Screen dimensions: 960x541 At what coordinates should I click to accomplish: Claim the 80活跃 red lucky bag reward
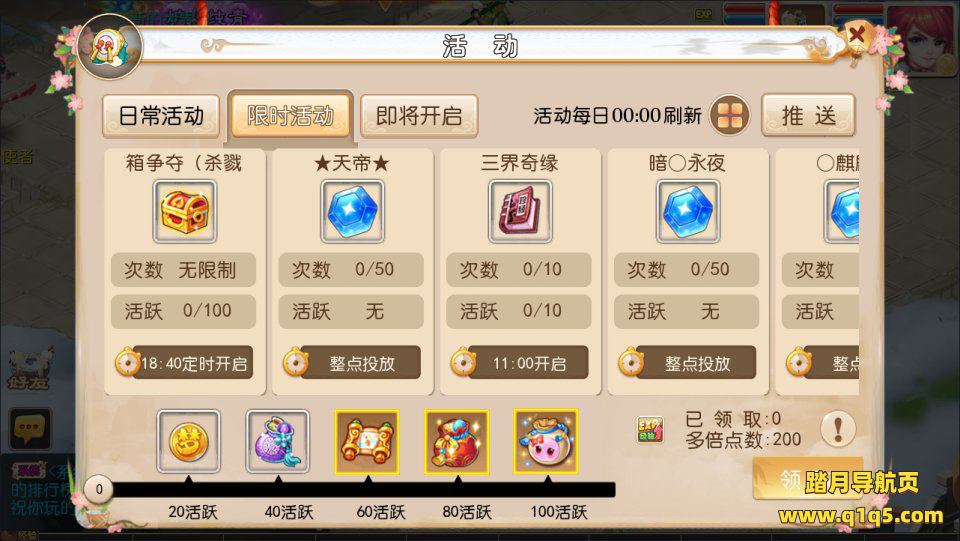click(457, 441)
